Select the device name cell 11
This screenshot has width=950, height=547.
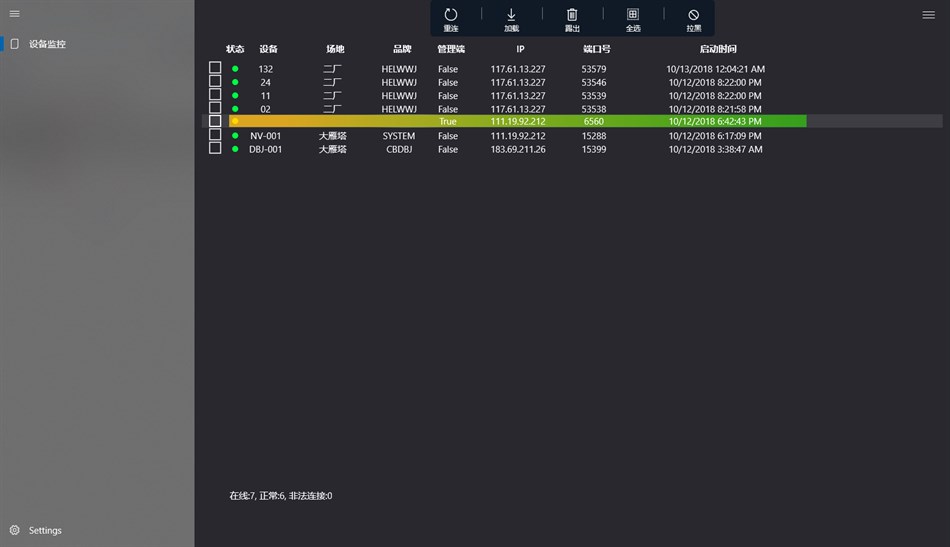pyautogui.click(x=265, y=96)
